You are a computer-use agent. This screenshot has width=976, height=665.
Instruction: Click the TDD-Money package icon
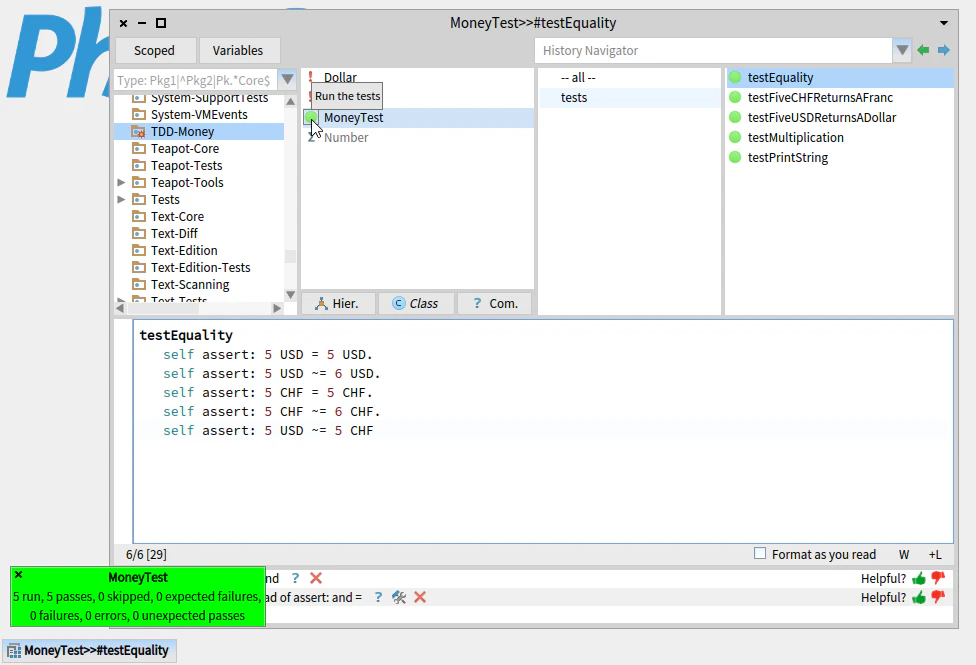pyautogui.click(x=139, y=131)
